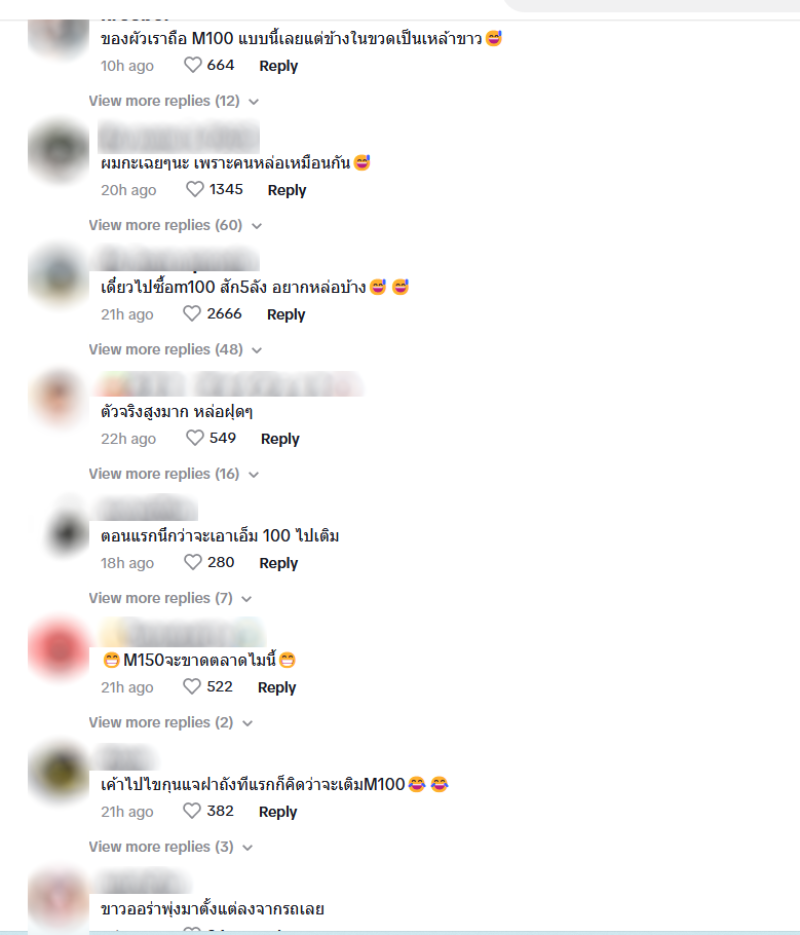Expand View more replies (7)
The image size is (800, 935).
pyautogui.click(x=170, y=598)
